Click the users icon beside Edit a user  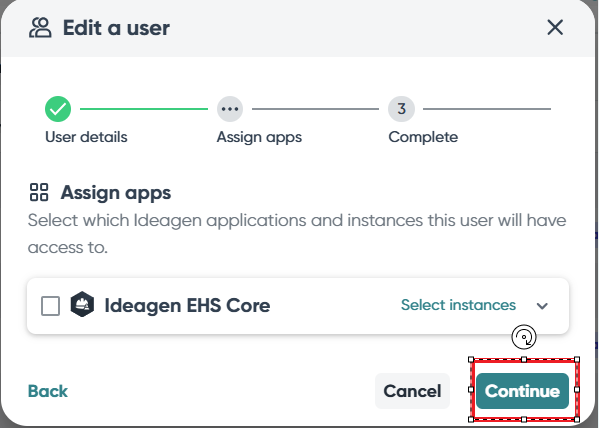point(40,28)
